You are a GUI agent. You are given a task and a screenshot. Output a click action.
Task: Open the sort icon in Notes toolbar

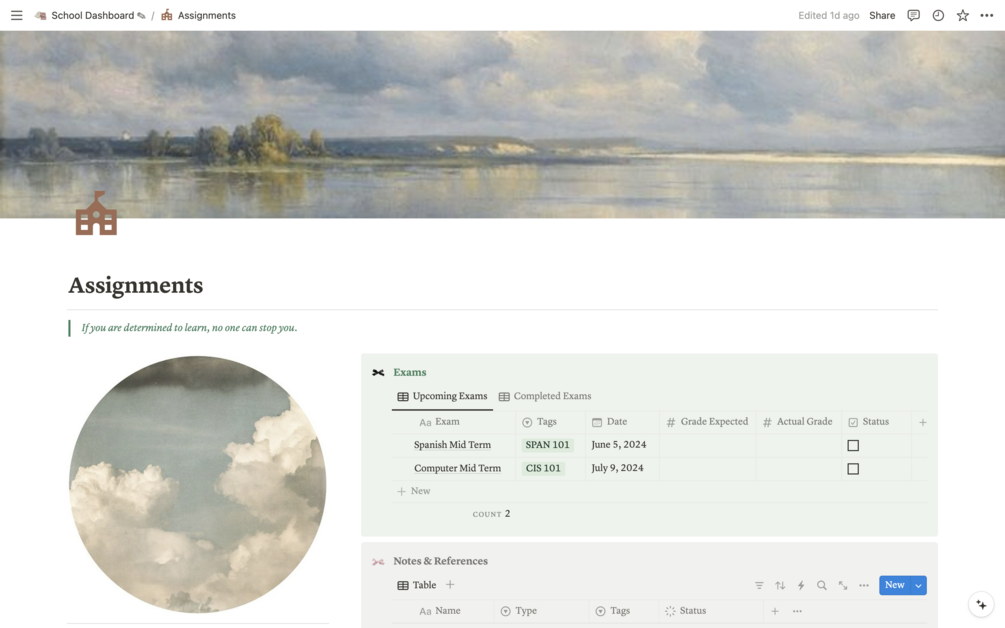click(780, 585)
